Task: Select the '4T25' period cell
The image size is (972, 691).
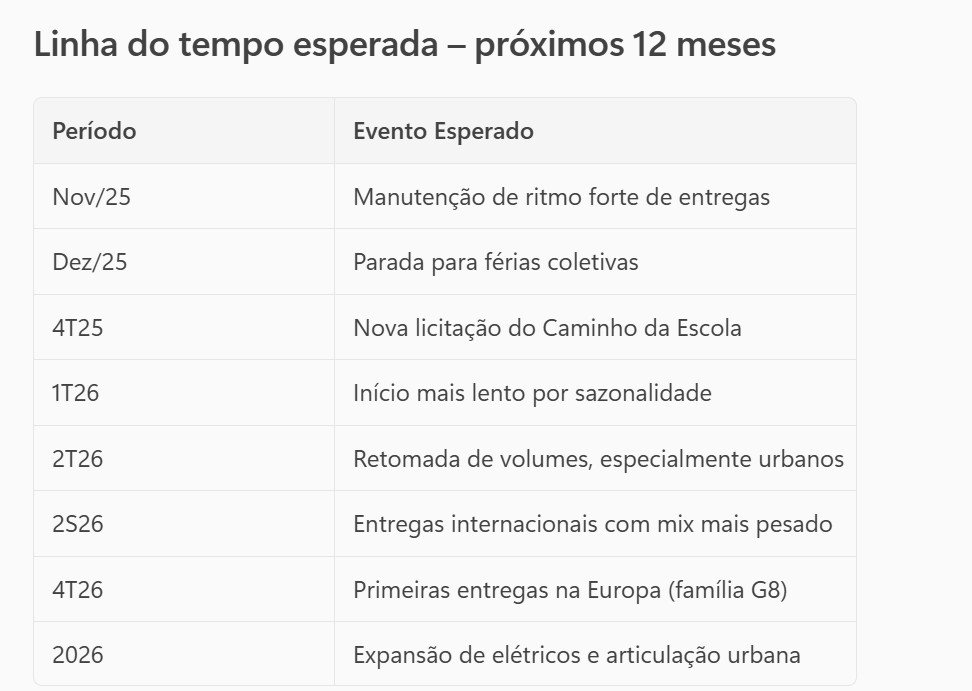Action: [78, 328]
